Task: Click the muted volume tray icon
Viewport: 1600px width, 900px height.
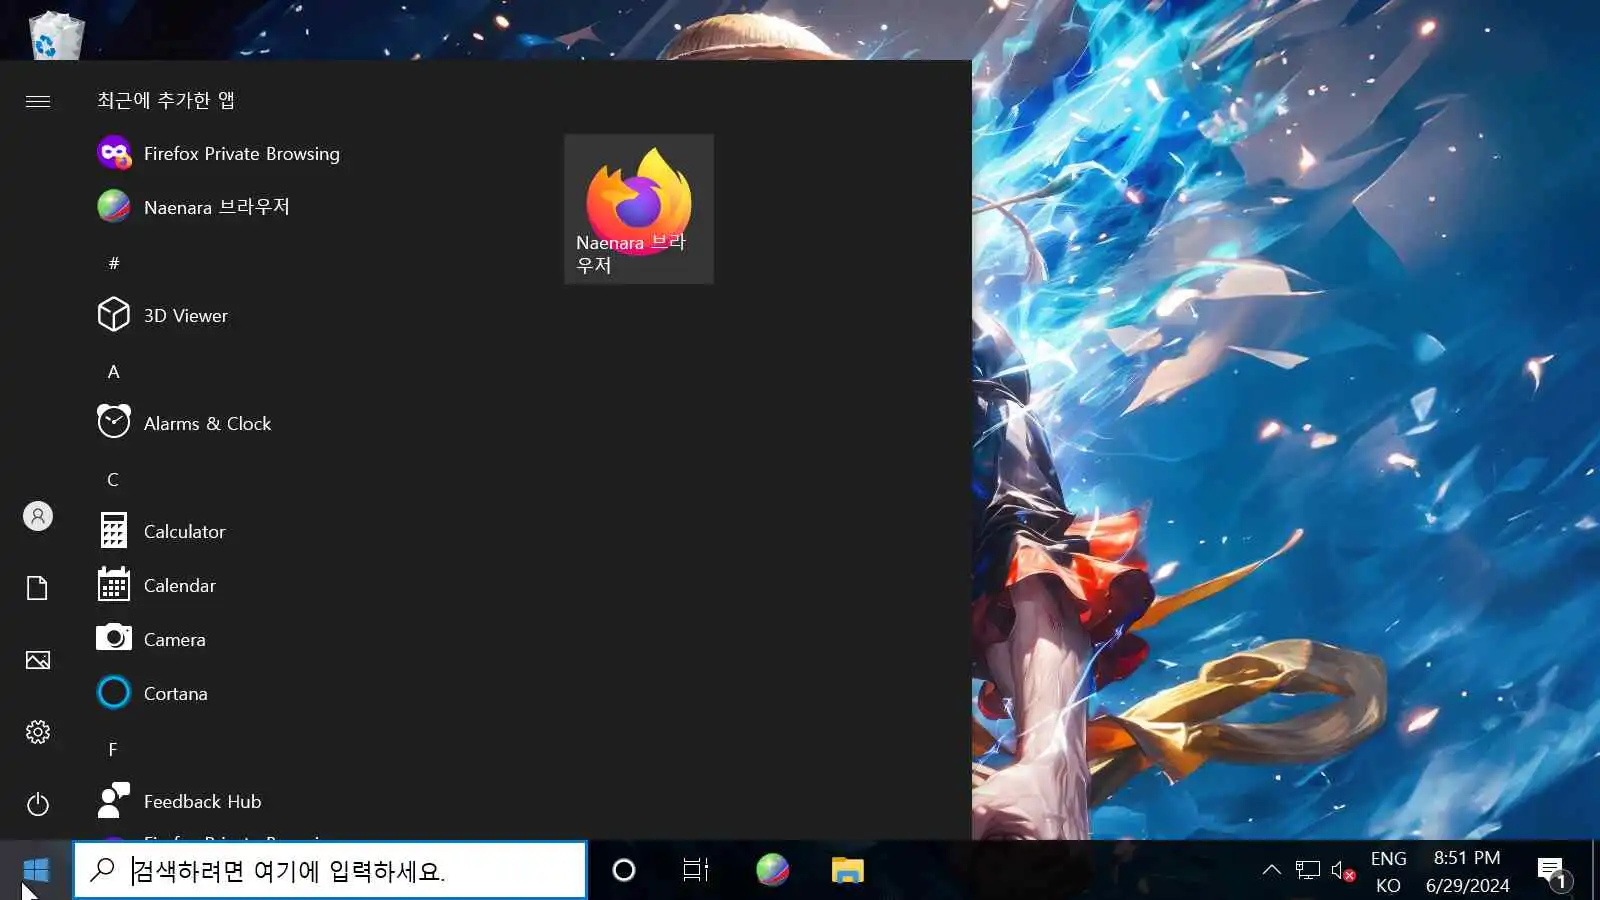Action: click(1343, 870)
